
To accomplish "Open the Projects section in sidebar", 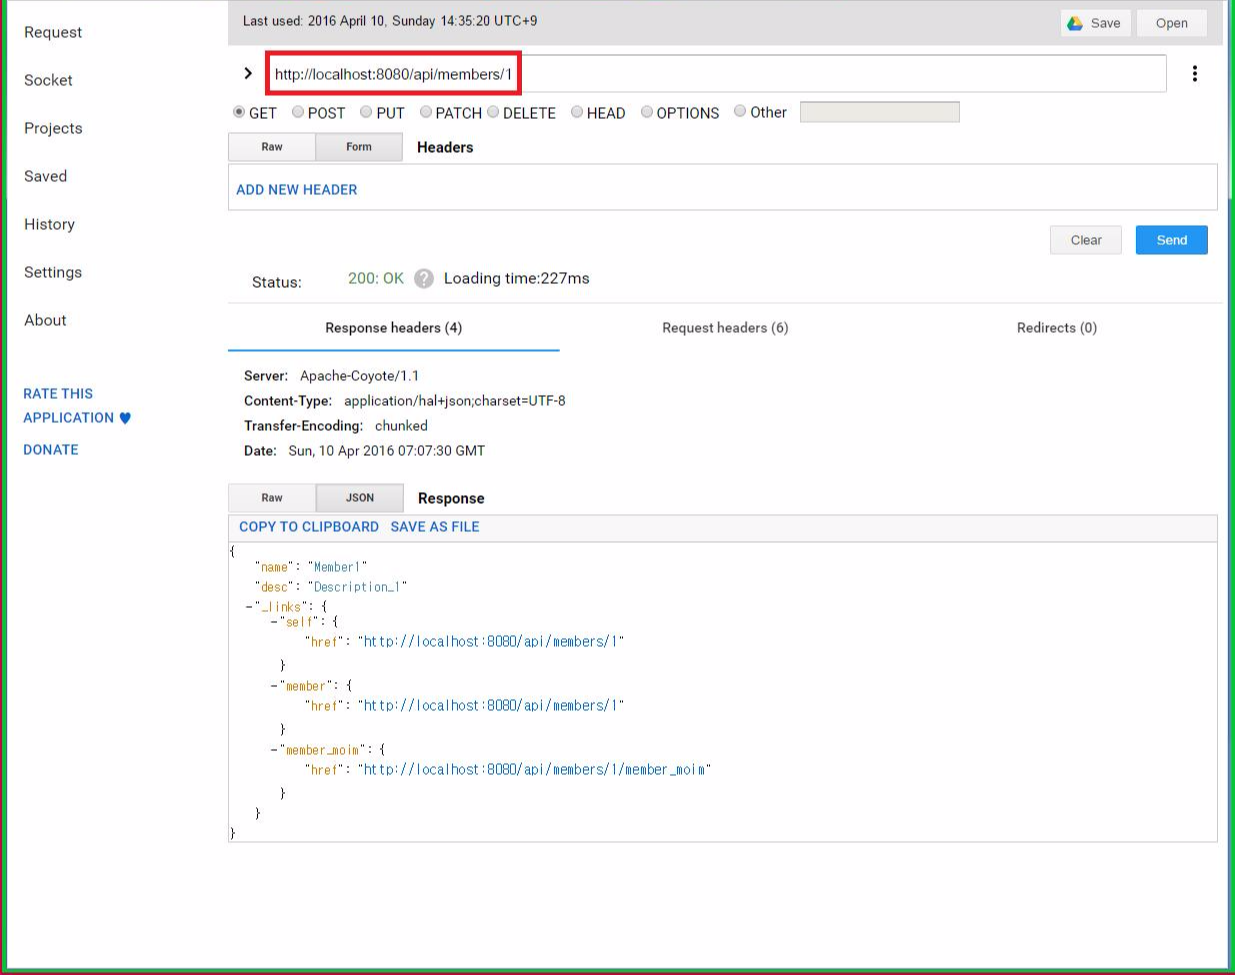I will [x=53, y=128].
